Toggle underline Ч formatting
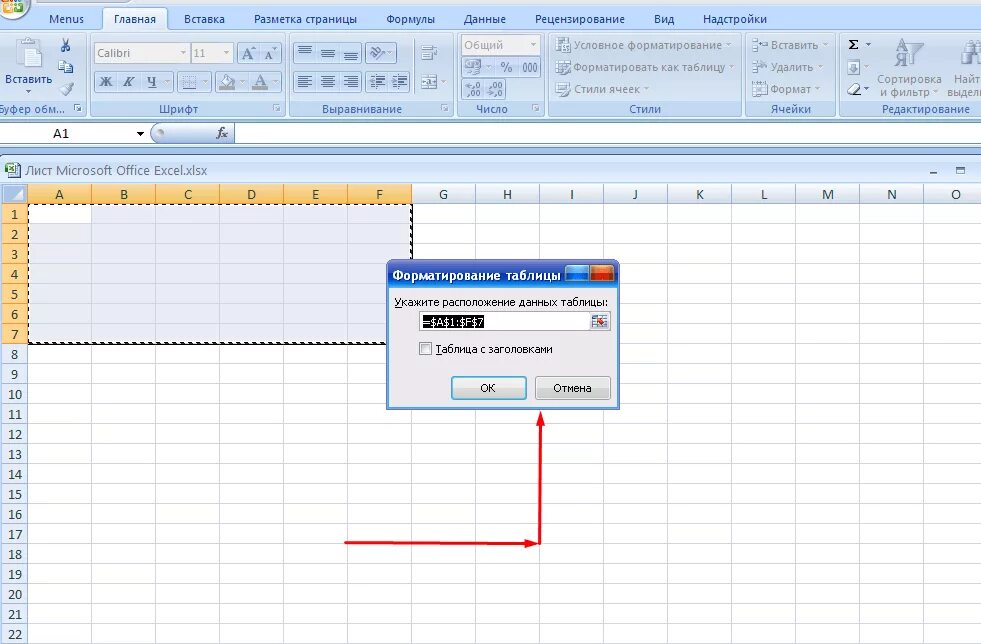Image resolution: width=981 pixels, height=644 pixels. click(x=151, y=81)
